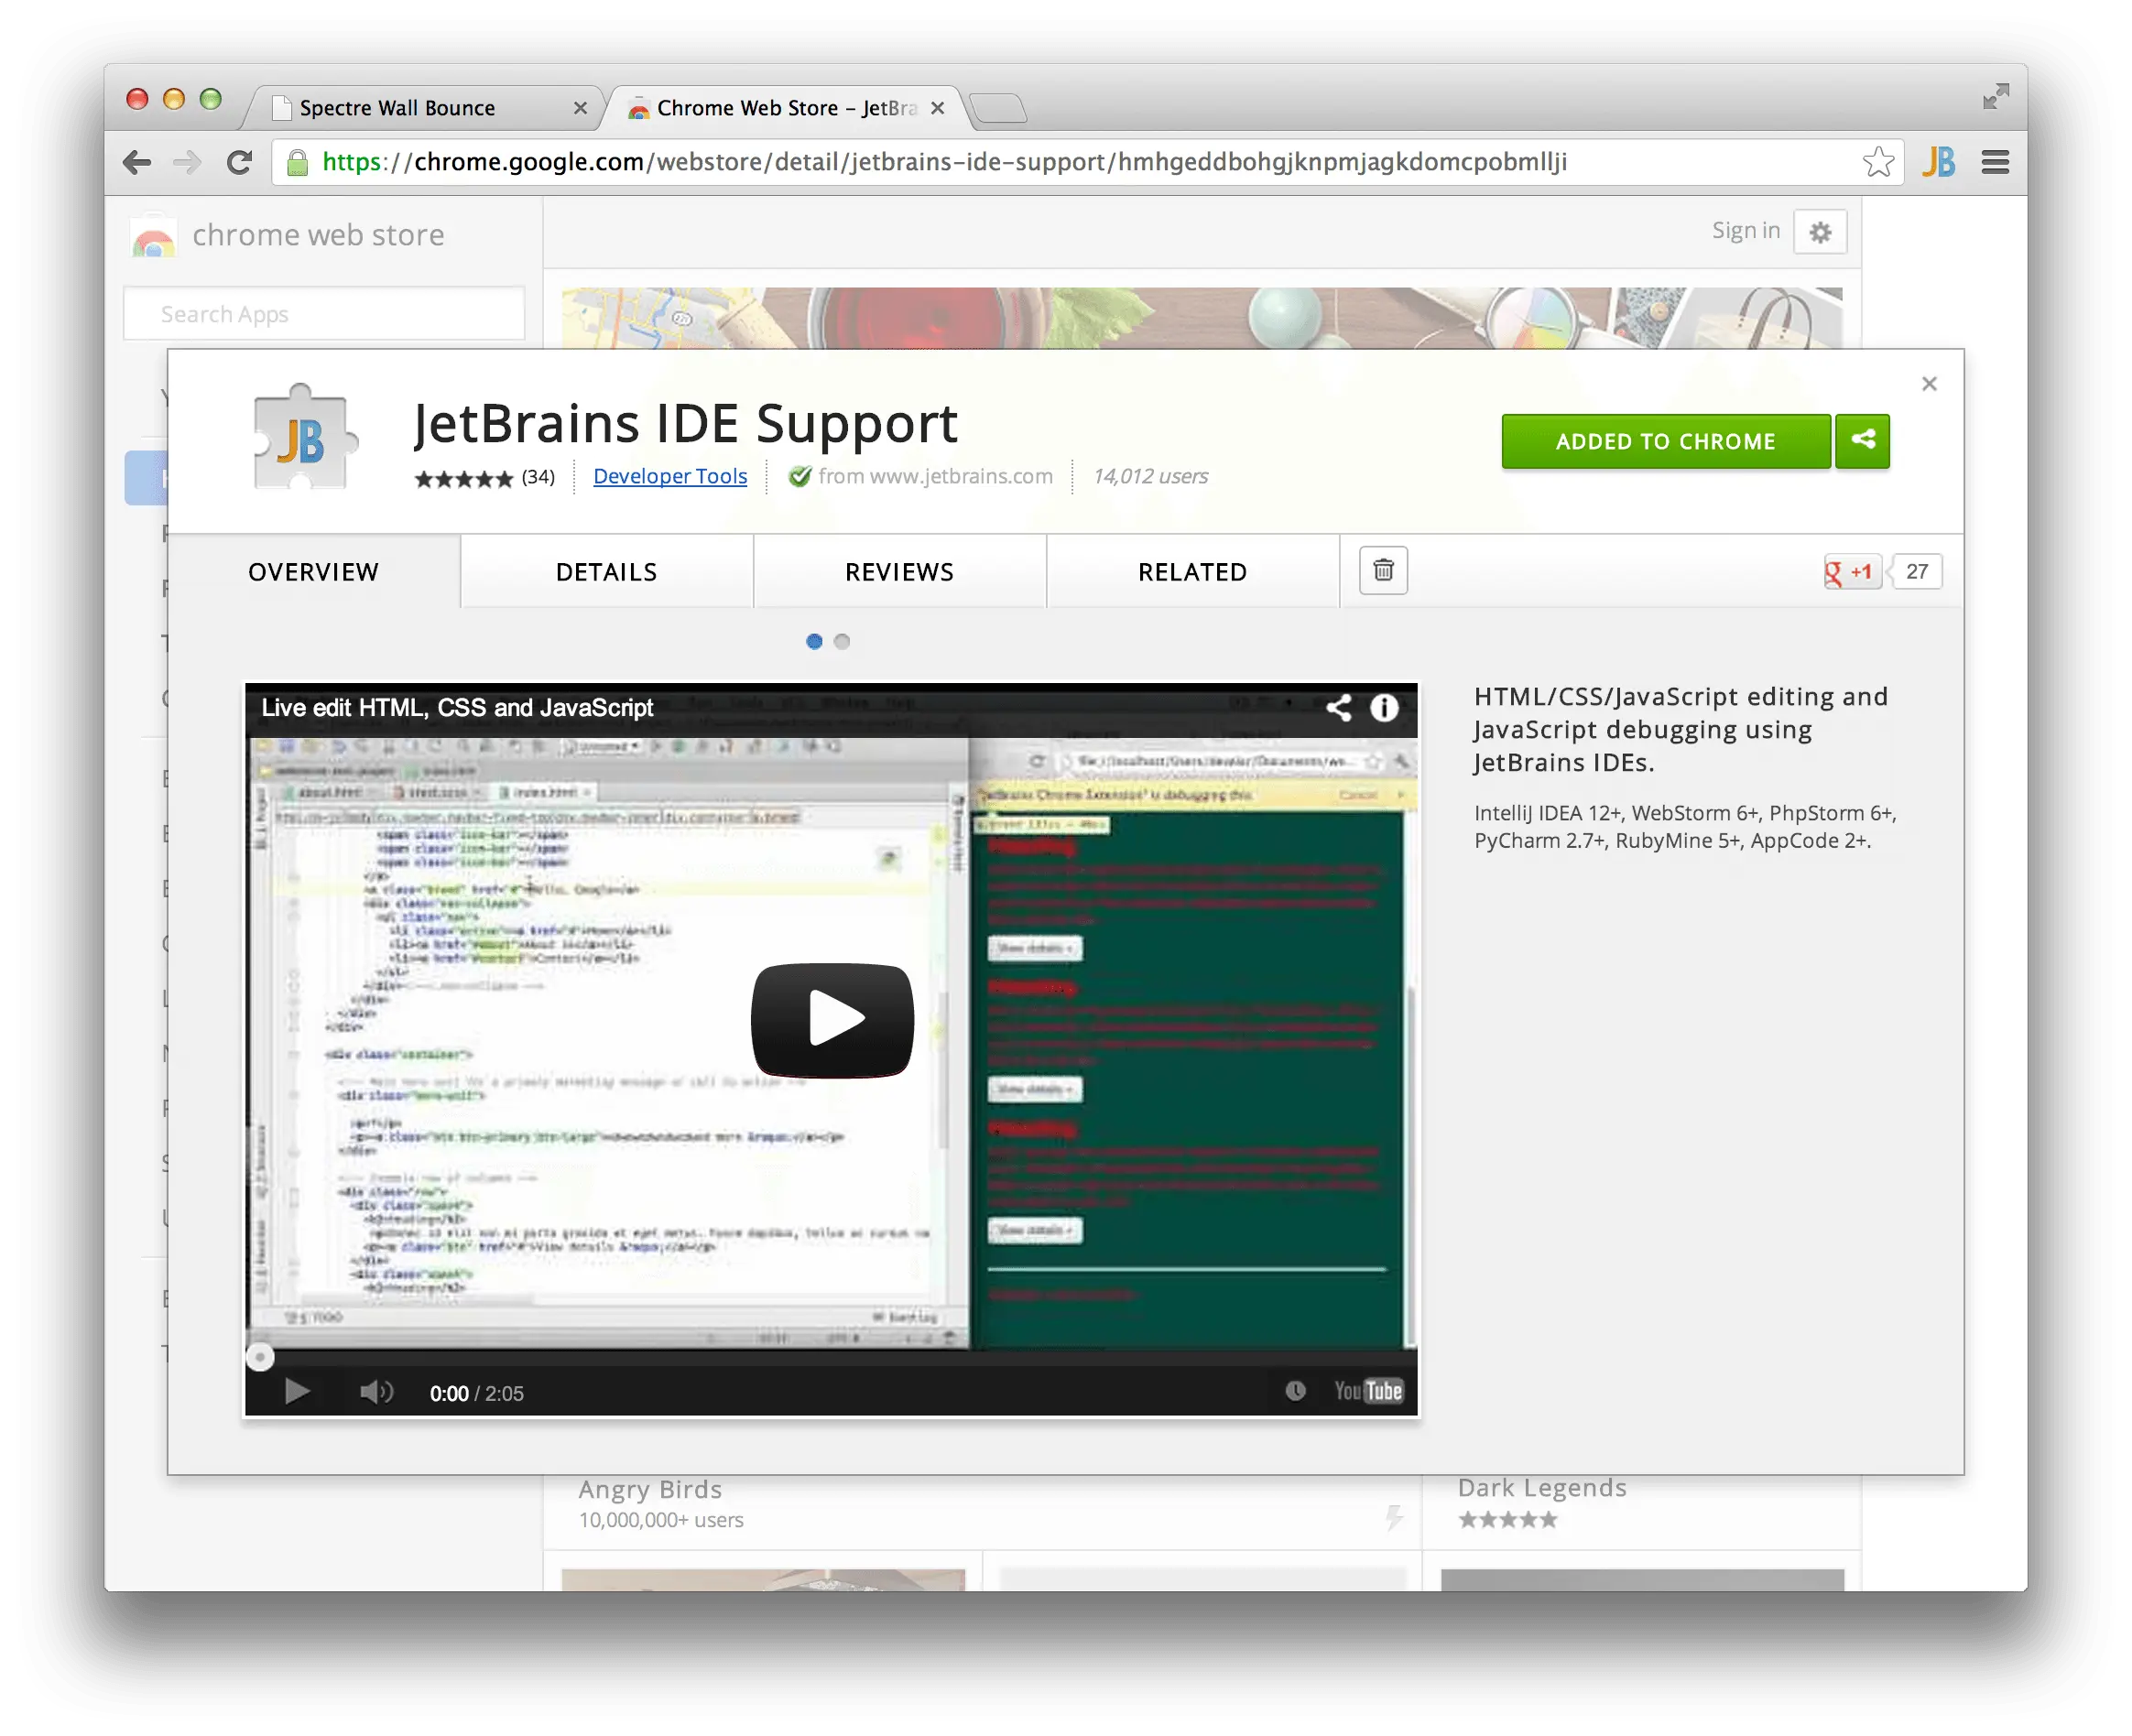The width and height of the screenshot is (2132, 1736).
Task: Select the second carousel dot
Action: [x=843, y=641]
